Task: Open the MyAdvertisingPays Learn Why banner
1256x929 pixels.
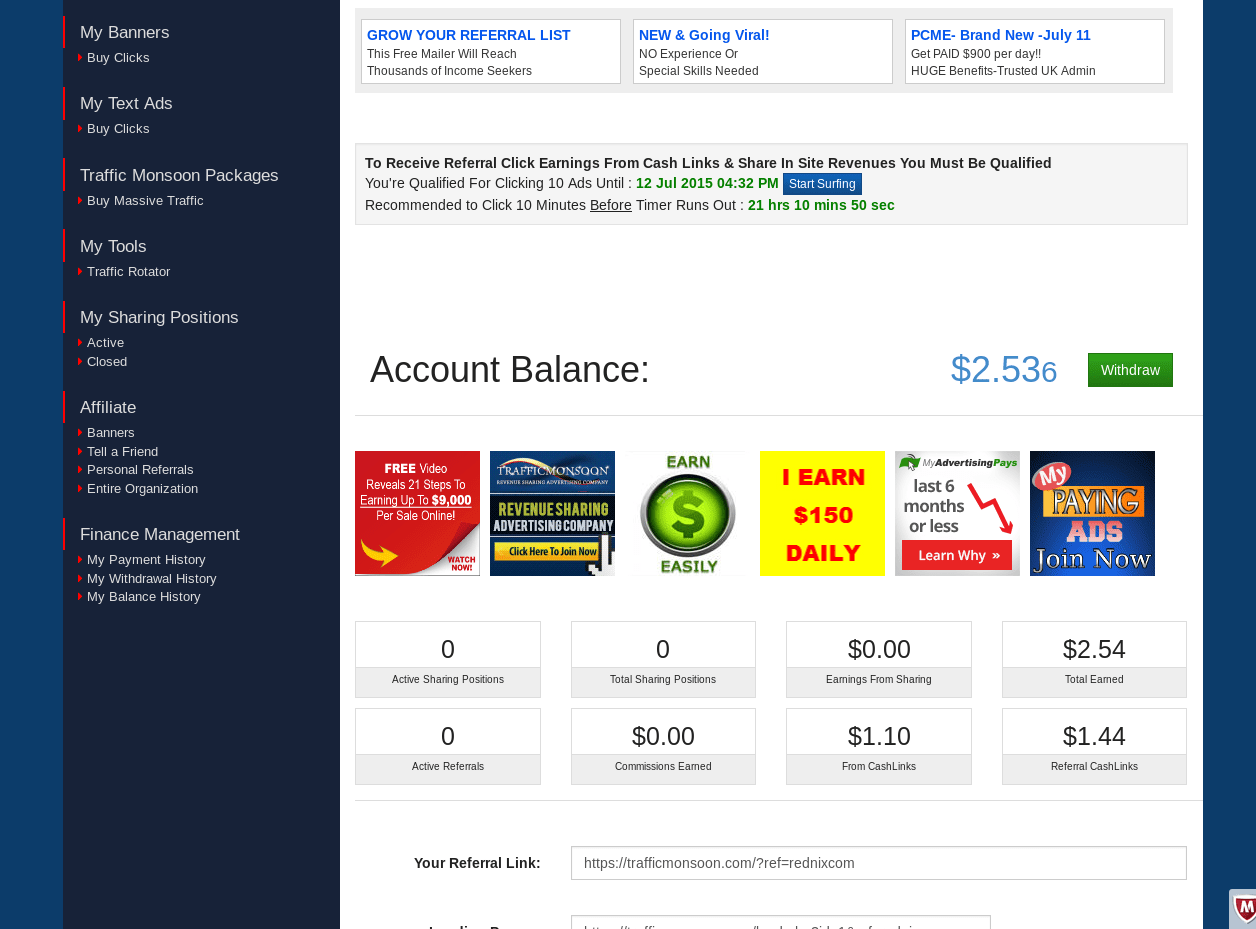Action: pyautogui.click(x=957, y=513)
